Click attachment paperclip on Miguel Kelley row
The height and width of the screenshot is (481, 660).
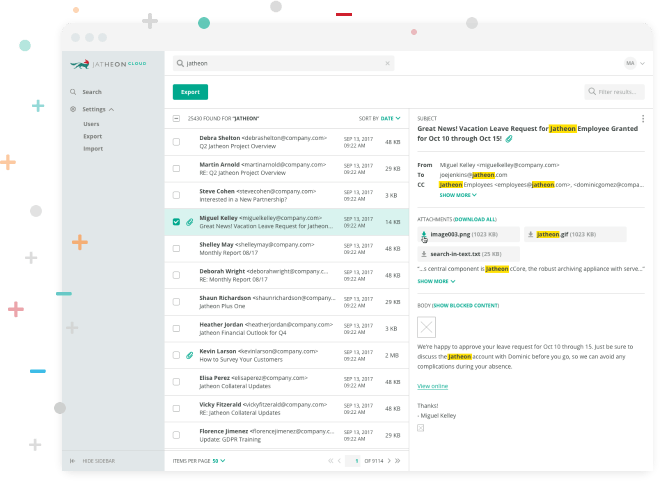coord(190,222)
